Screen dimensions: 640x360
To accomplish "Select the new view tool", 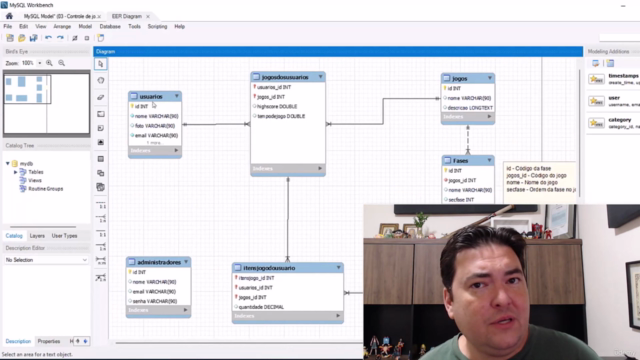I will [101, 173].
